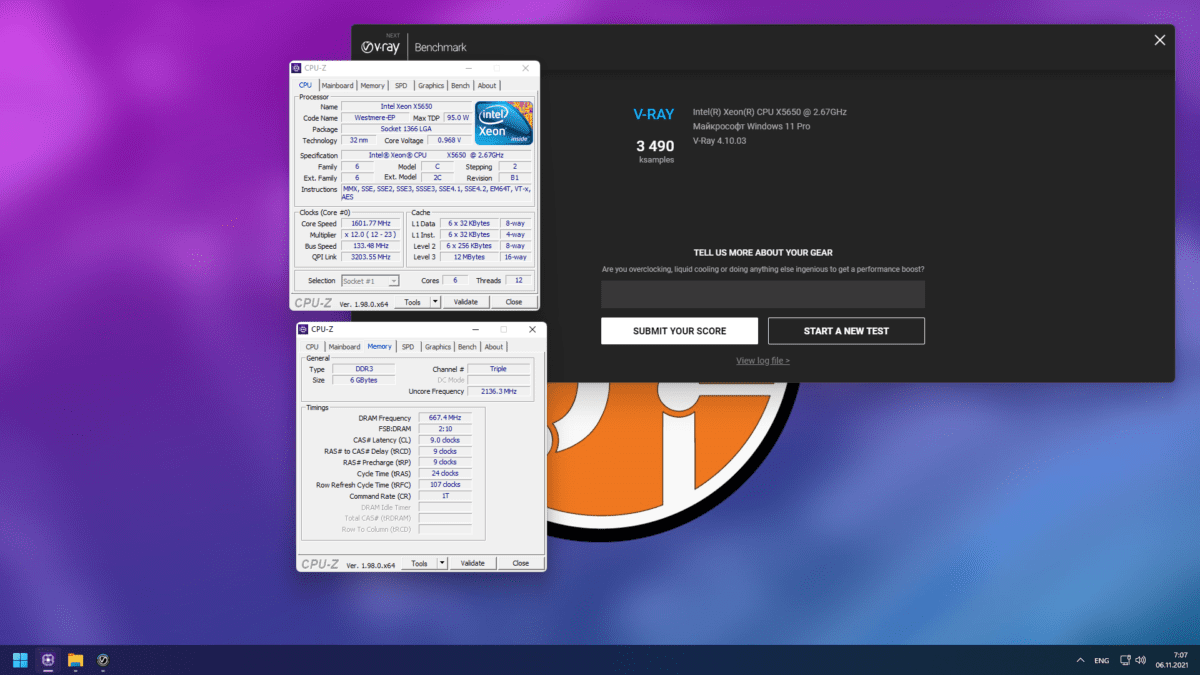Click the gear description input field
Screen dimensions: 1200x675
pos(763,294)
